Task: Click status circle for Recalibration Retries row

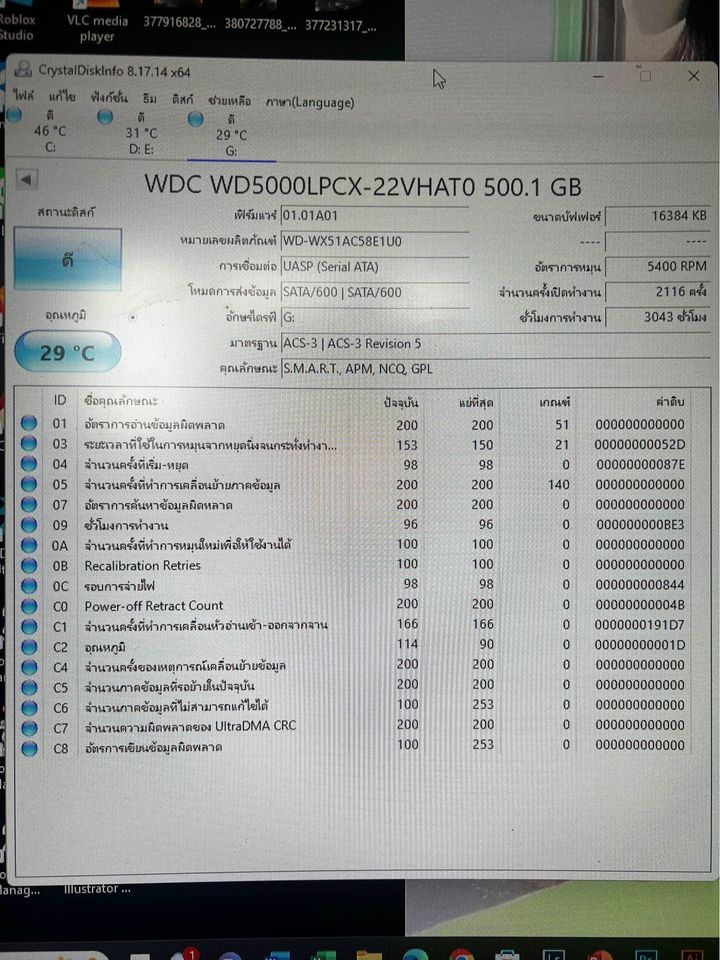Action: [29, 566]
